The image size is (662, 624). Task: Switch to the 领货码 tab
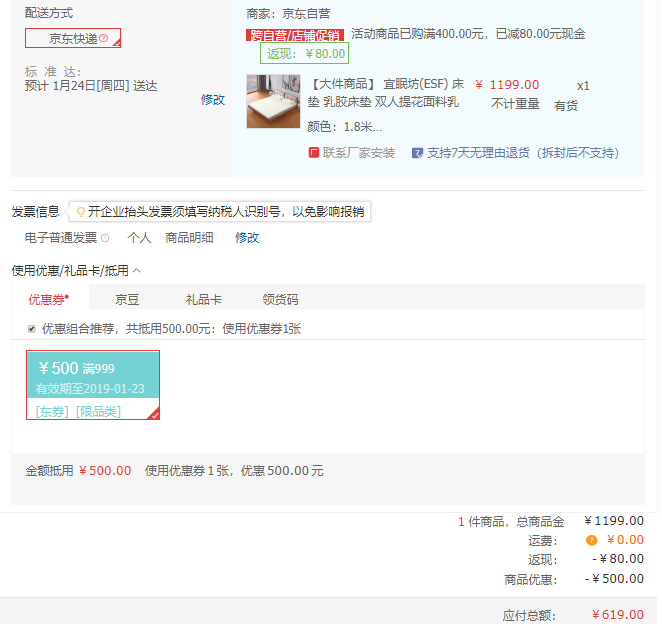pyautogui.click(x=280, y=299)
